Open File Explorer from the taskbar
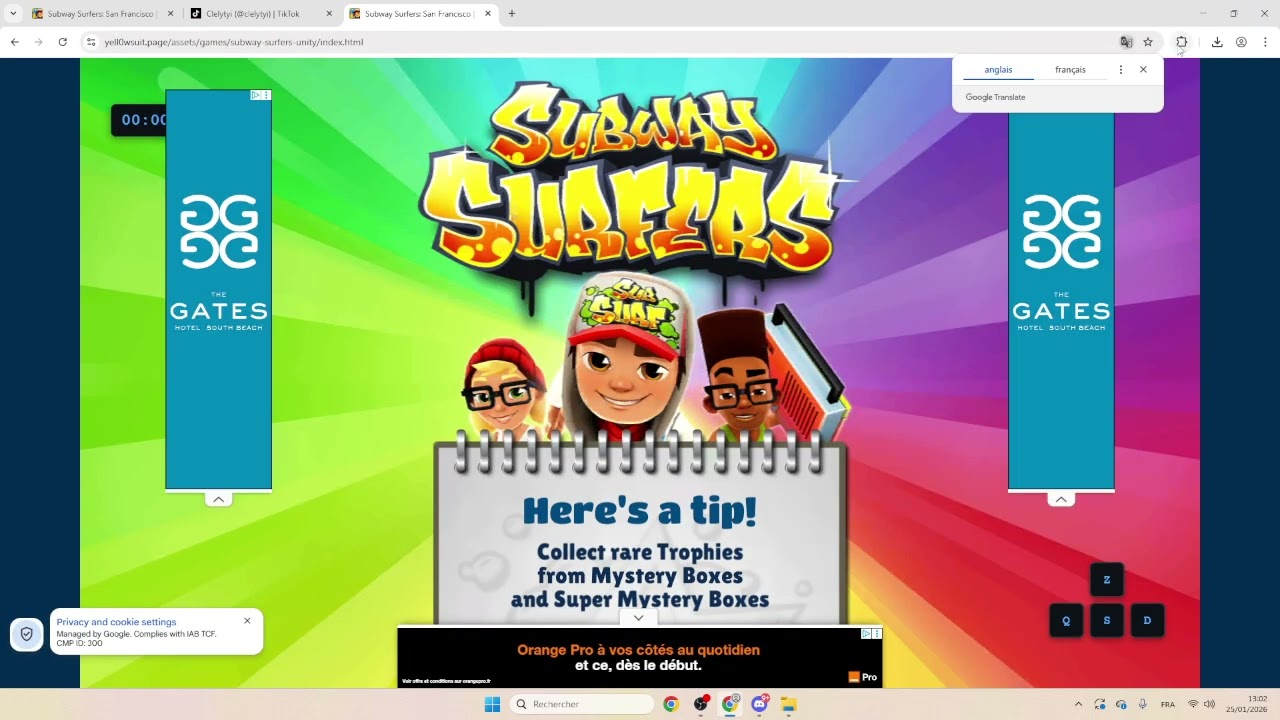This screenshot has height=720, width=1280. pyautogui.click(x=789, y=704)
